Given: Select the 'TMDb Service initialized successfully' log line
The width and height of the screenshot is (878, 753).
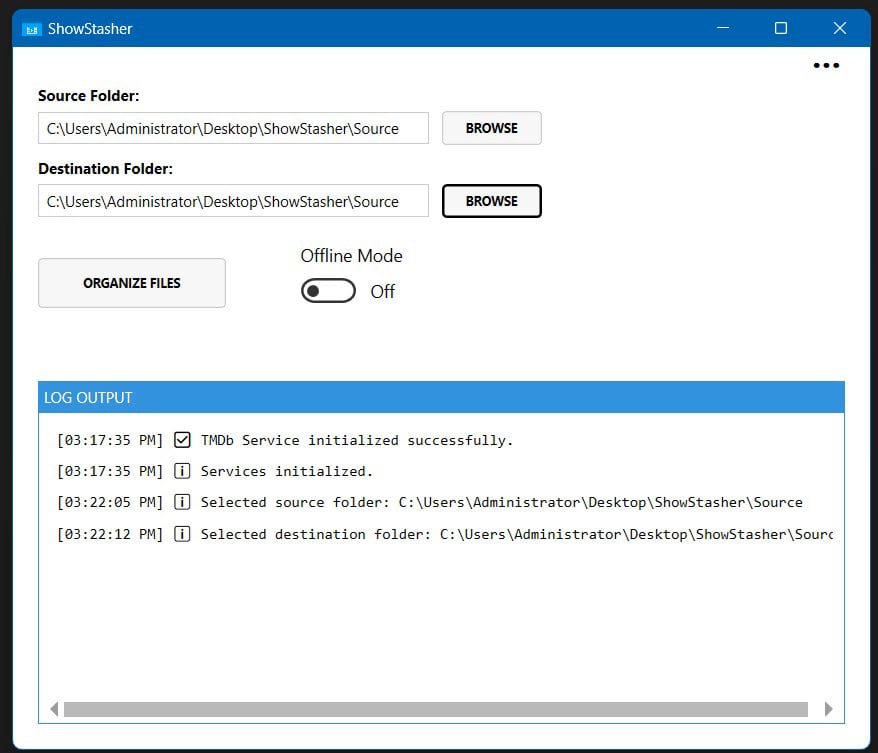Looking at the screenshot, I should coord(356,440).
